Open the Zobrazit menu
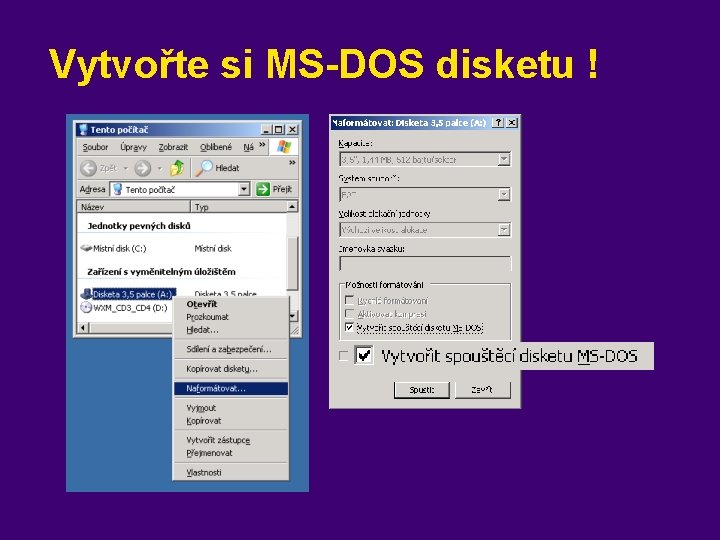Viewport: 720px width, 540px height. pyautogui.click(x=173, y=147)
